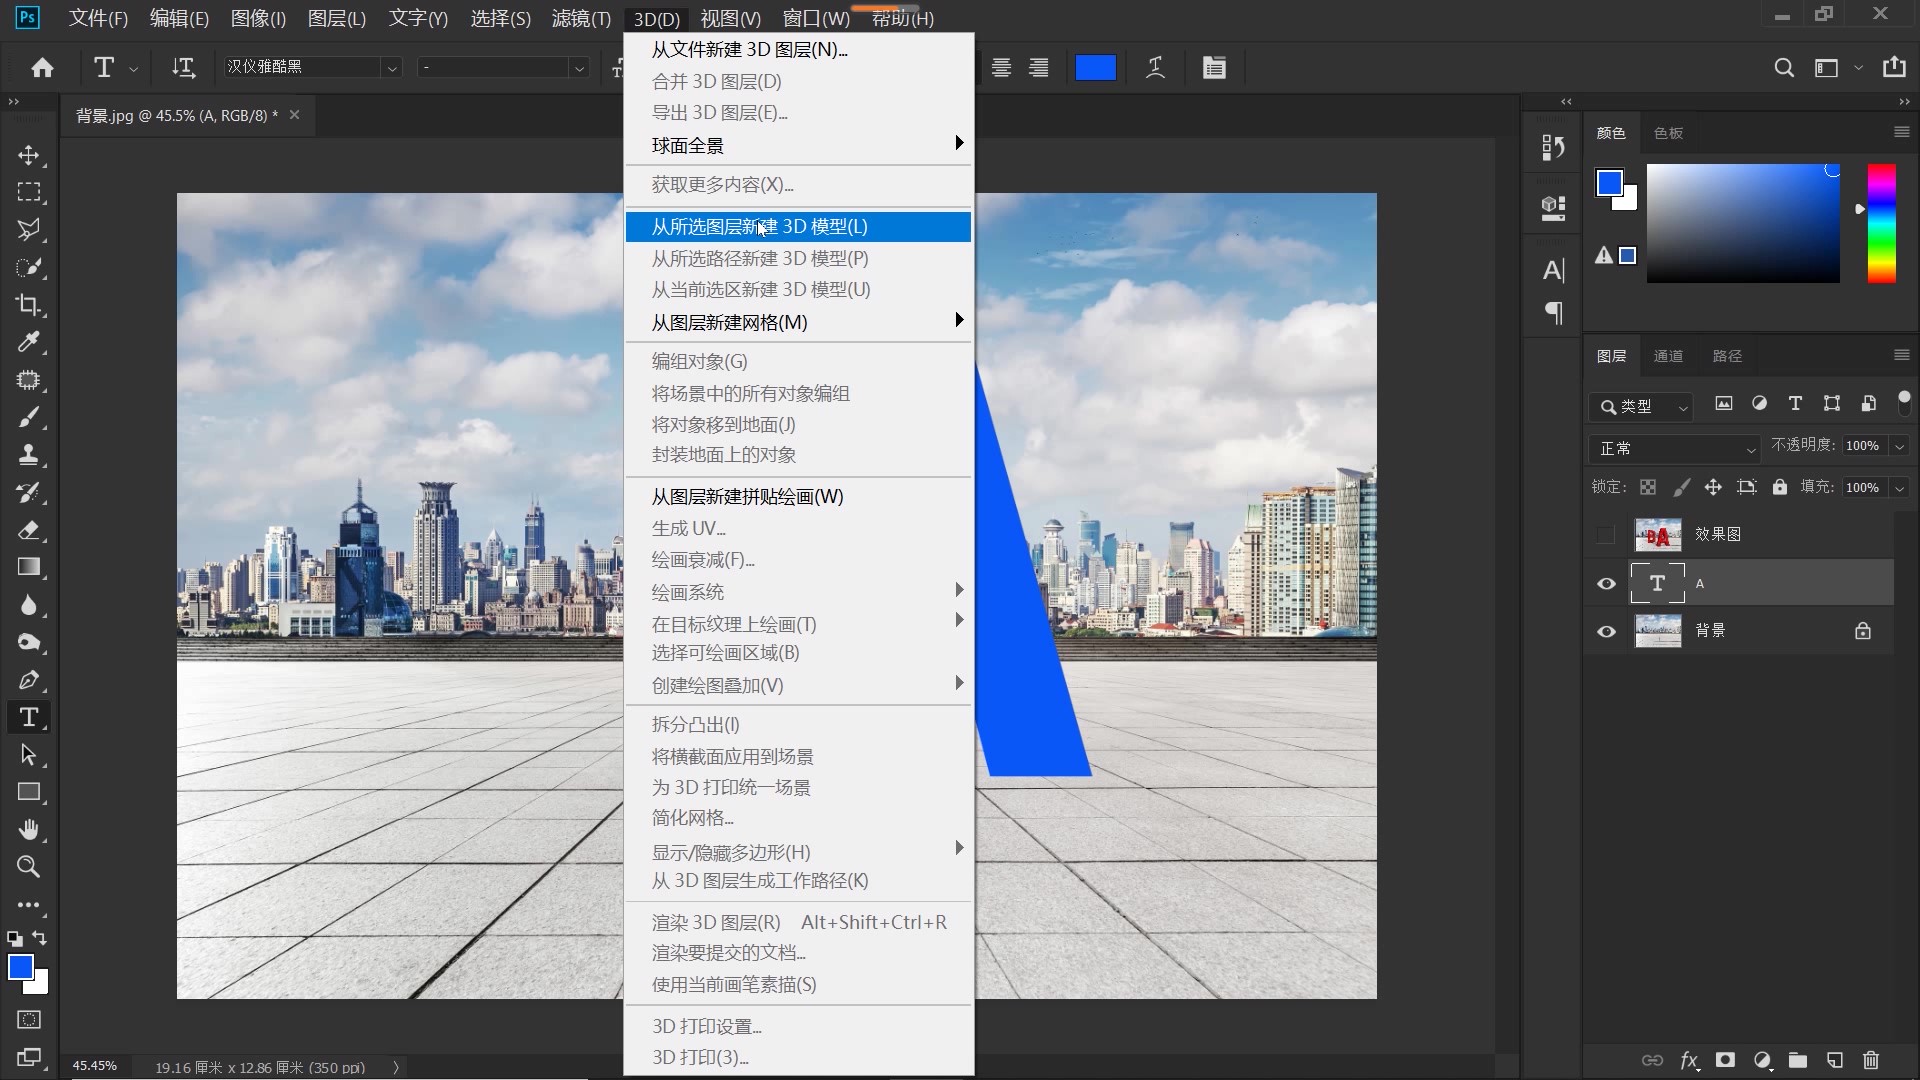The height and width of the screenshot is (1080, 1920).
Task: Open the opacity 100% dropdown arrow
Action: 1899,446
